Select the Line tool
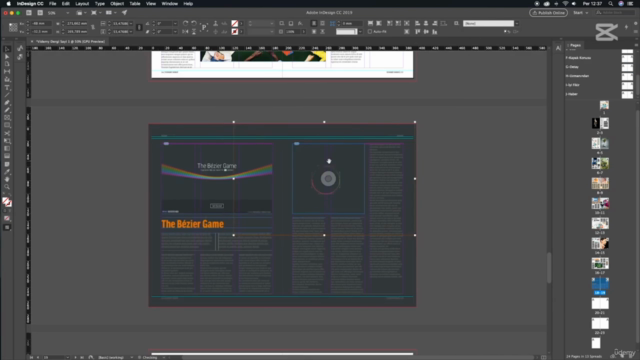640x360 pixels. (x=7, y=95)
